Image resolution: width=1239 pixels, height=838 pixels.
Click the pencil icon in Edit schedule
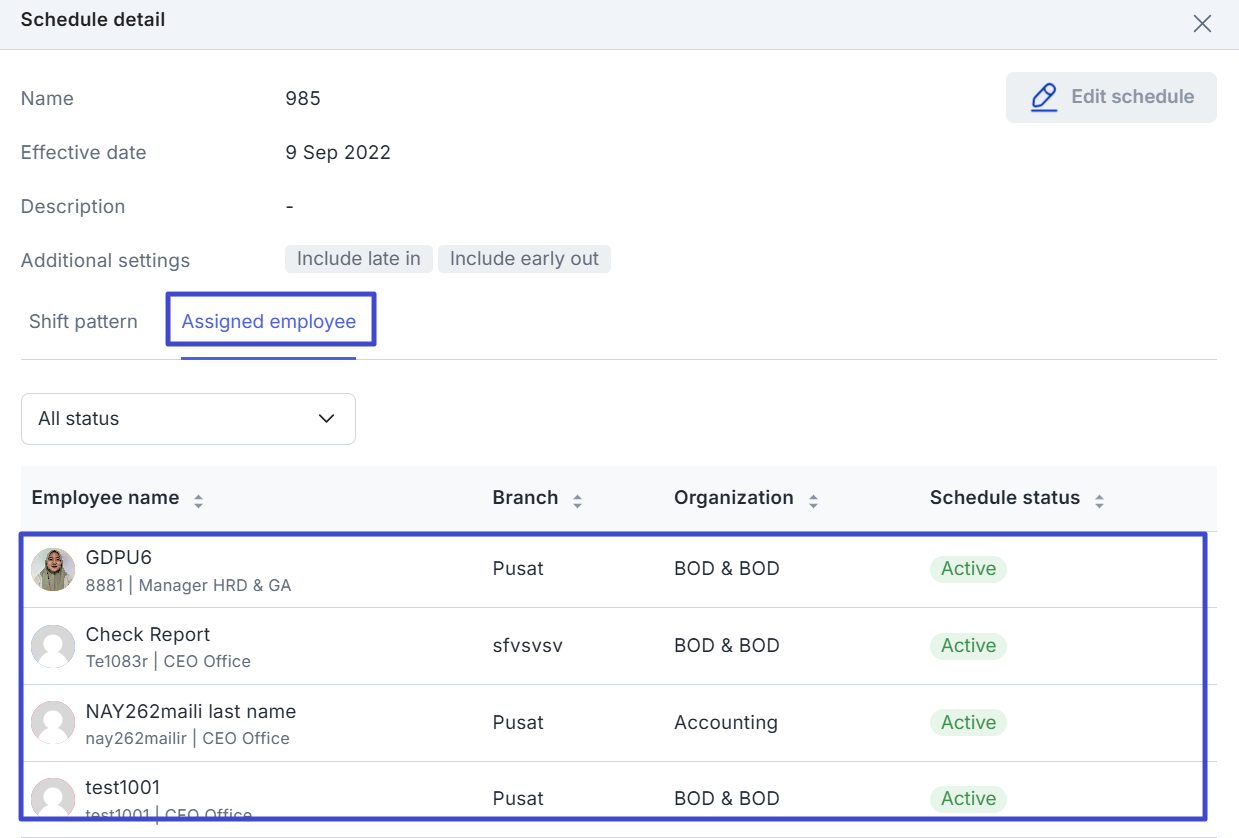click(1044, 97)
